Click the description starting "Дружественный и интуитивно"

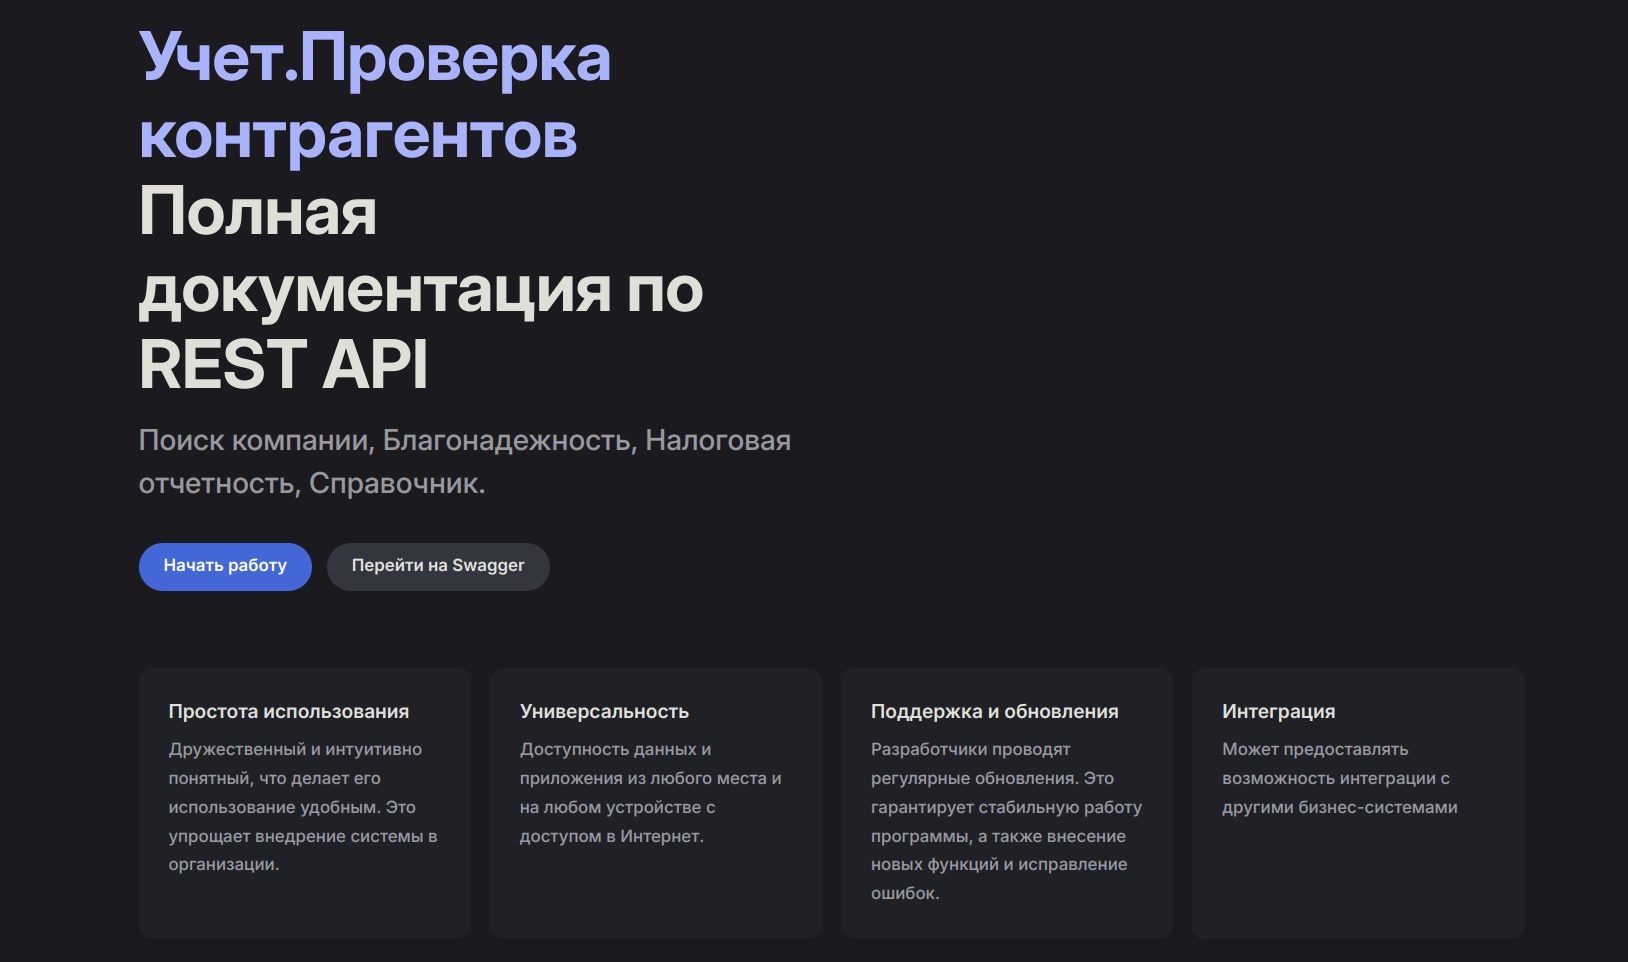pos(303,807)
